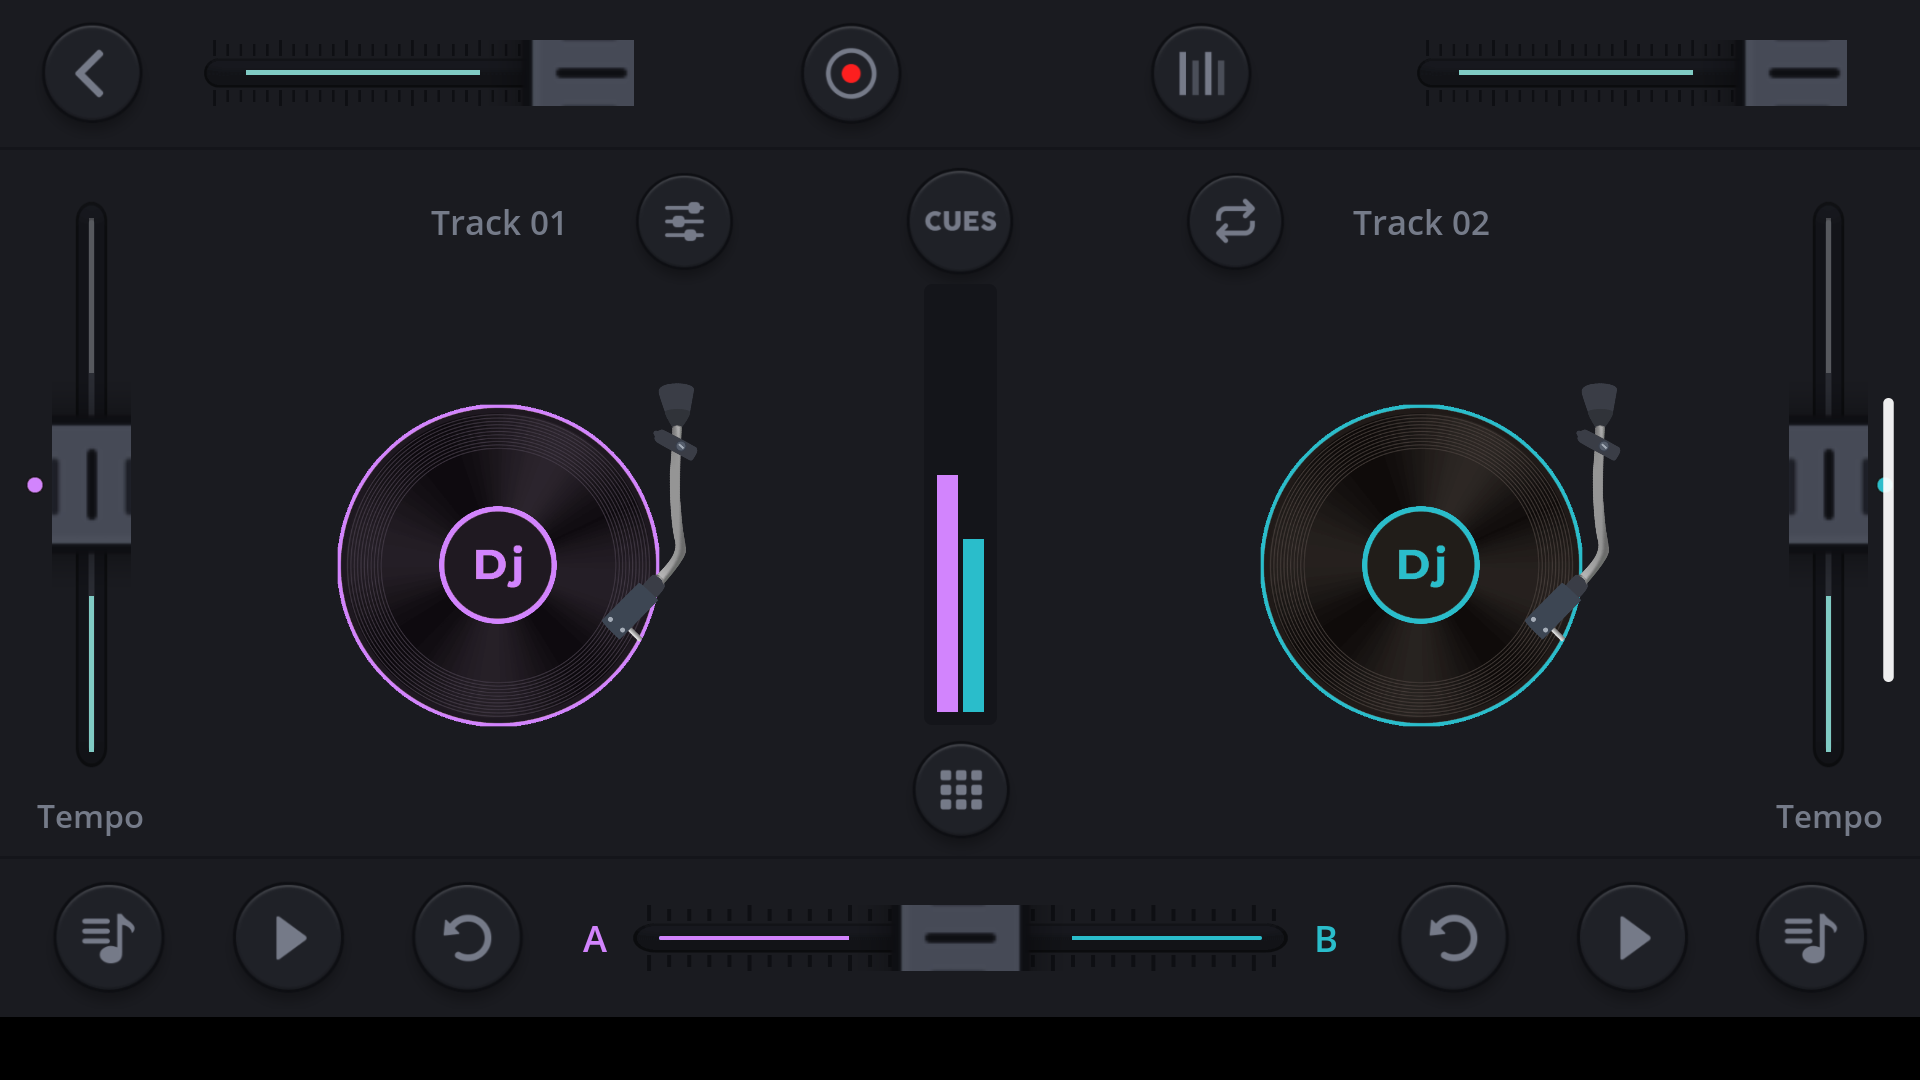Play Track 02 on the right deck
The height and width of the screenshot is (1080, 1920).
[1632, 937]
